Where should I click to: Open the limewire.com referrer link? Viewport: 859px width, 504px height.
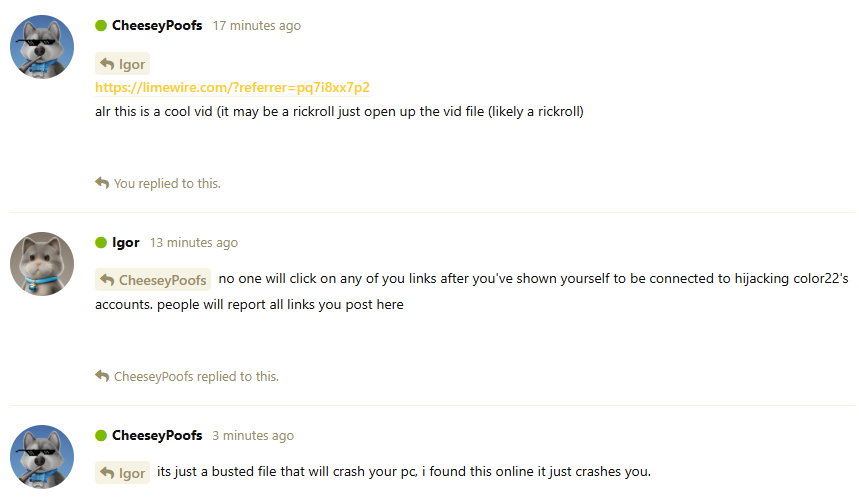click(232, 88)
